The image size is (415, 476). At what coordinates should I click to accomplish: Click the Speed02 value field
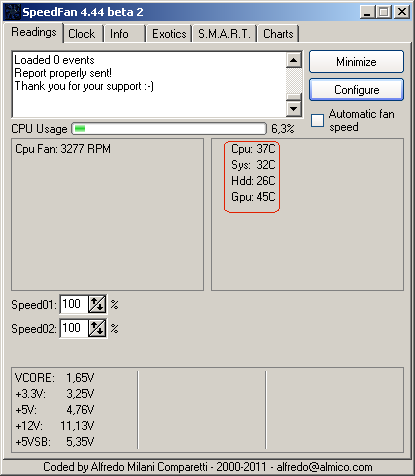pyautogui.click(x=73, y=328)
